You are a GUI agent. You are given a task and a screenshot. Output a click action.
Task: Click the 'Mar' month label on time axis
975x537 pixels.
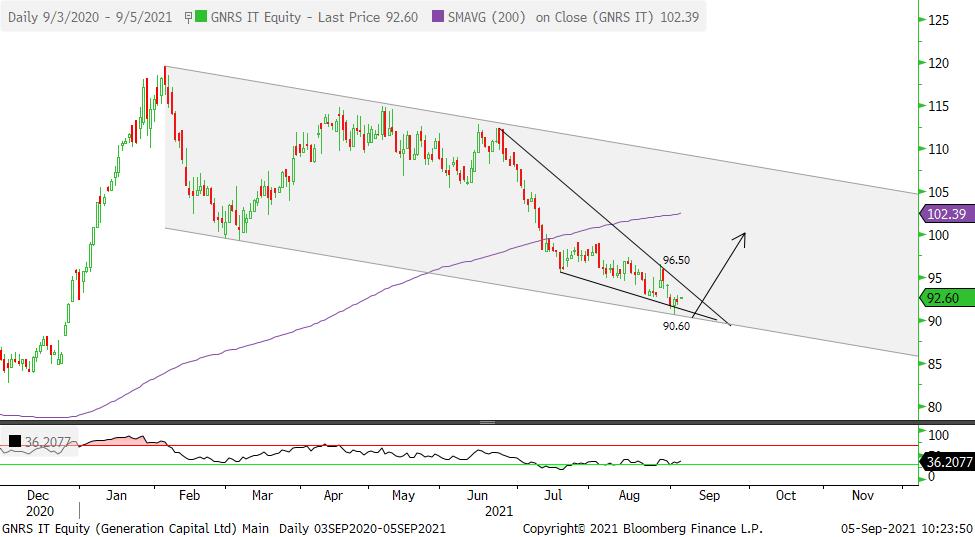coord(262,496)
